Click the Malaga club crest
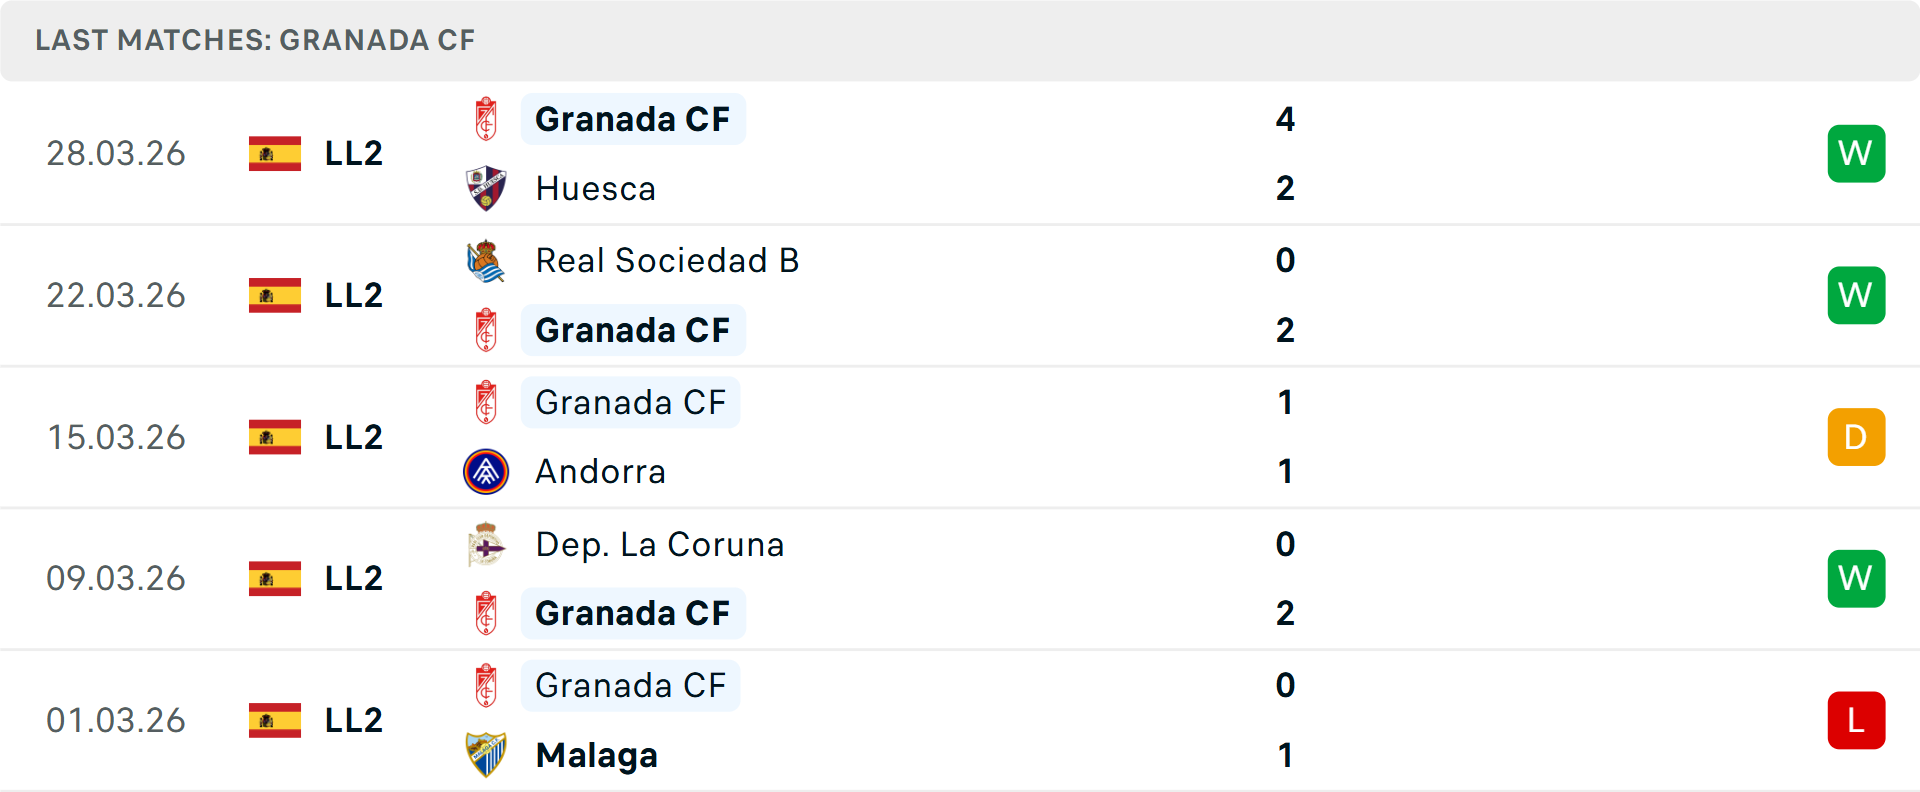 pyautogui.click(x=486, y=755)
